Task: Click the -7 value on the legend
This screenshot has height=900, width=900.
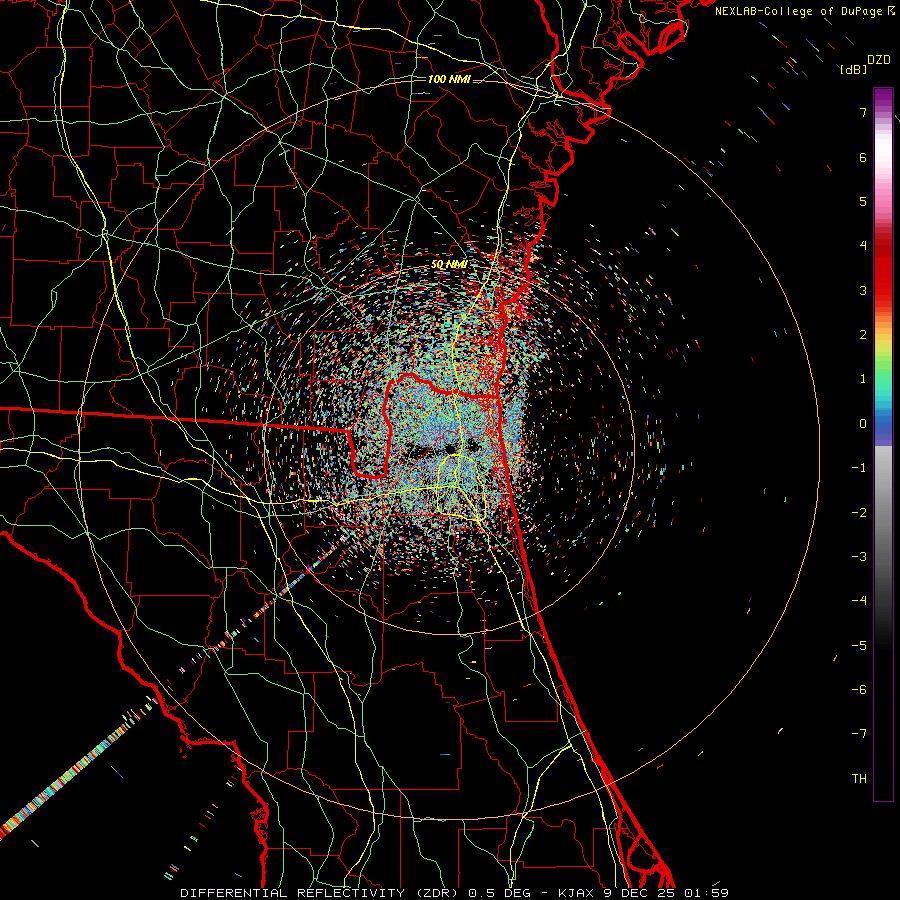Action: coord(859,734)
